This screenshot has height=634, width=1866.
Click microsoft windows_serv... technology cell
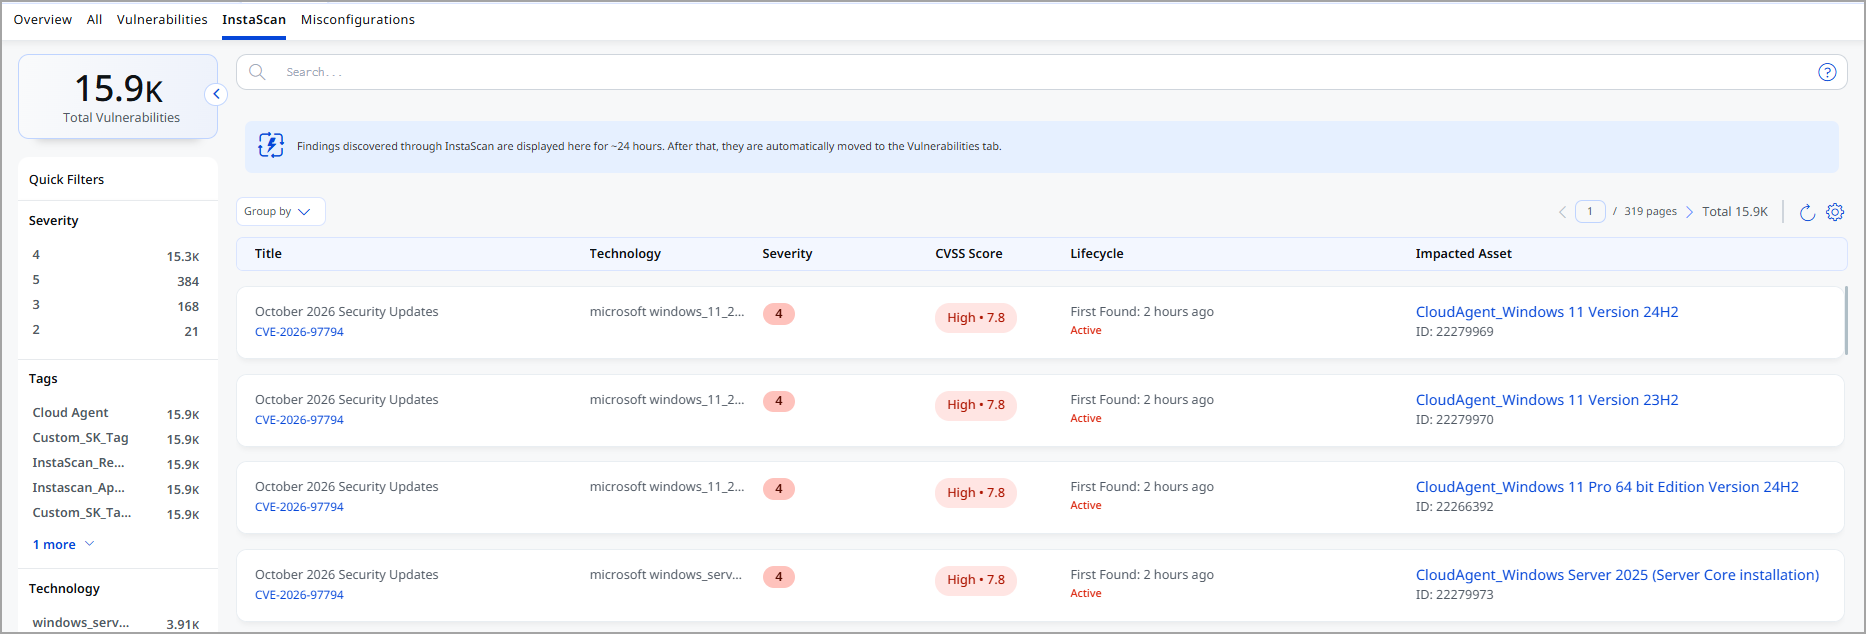[x=666, y=575]
